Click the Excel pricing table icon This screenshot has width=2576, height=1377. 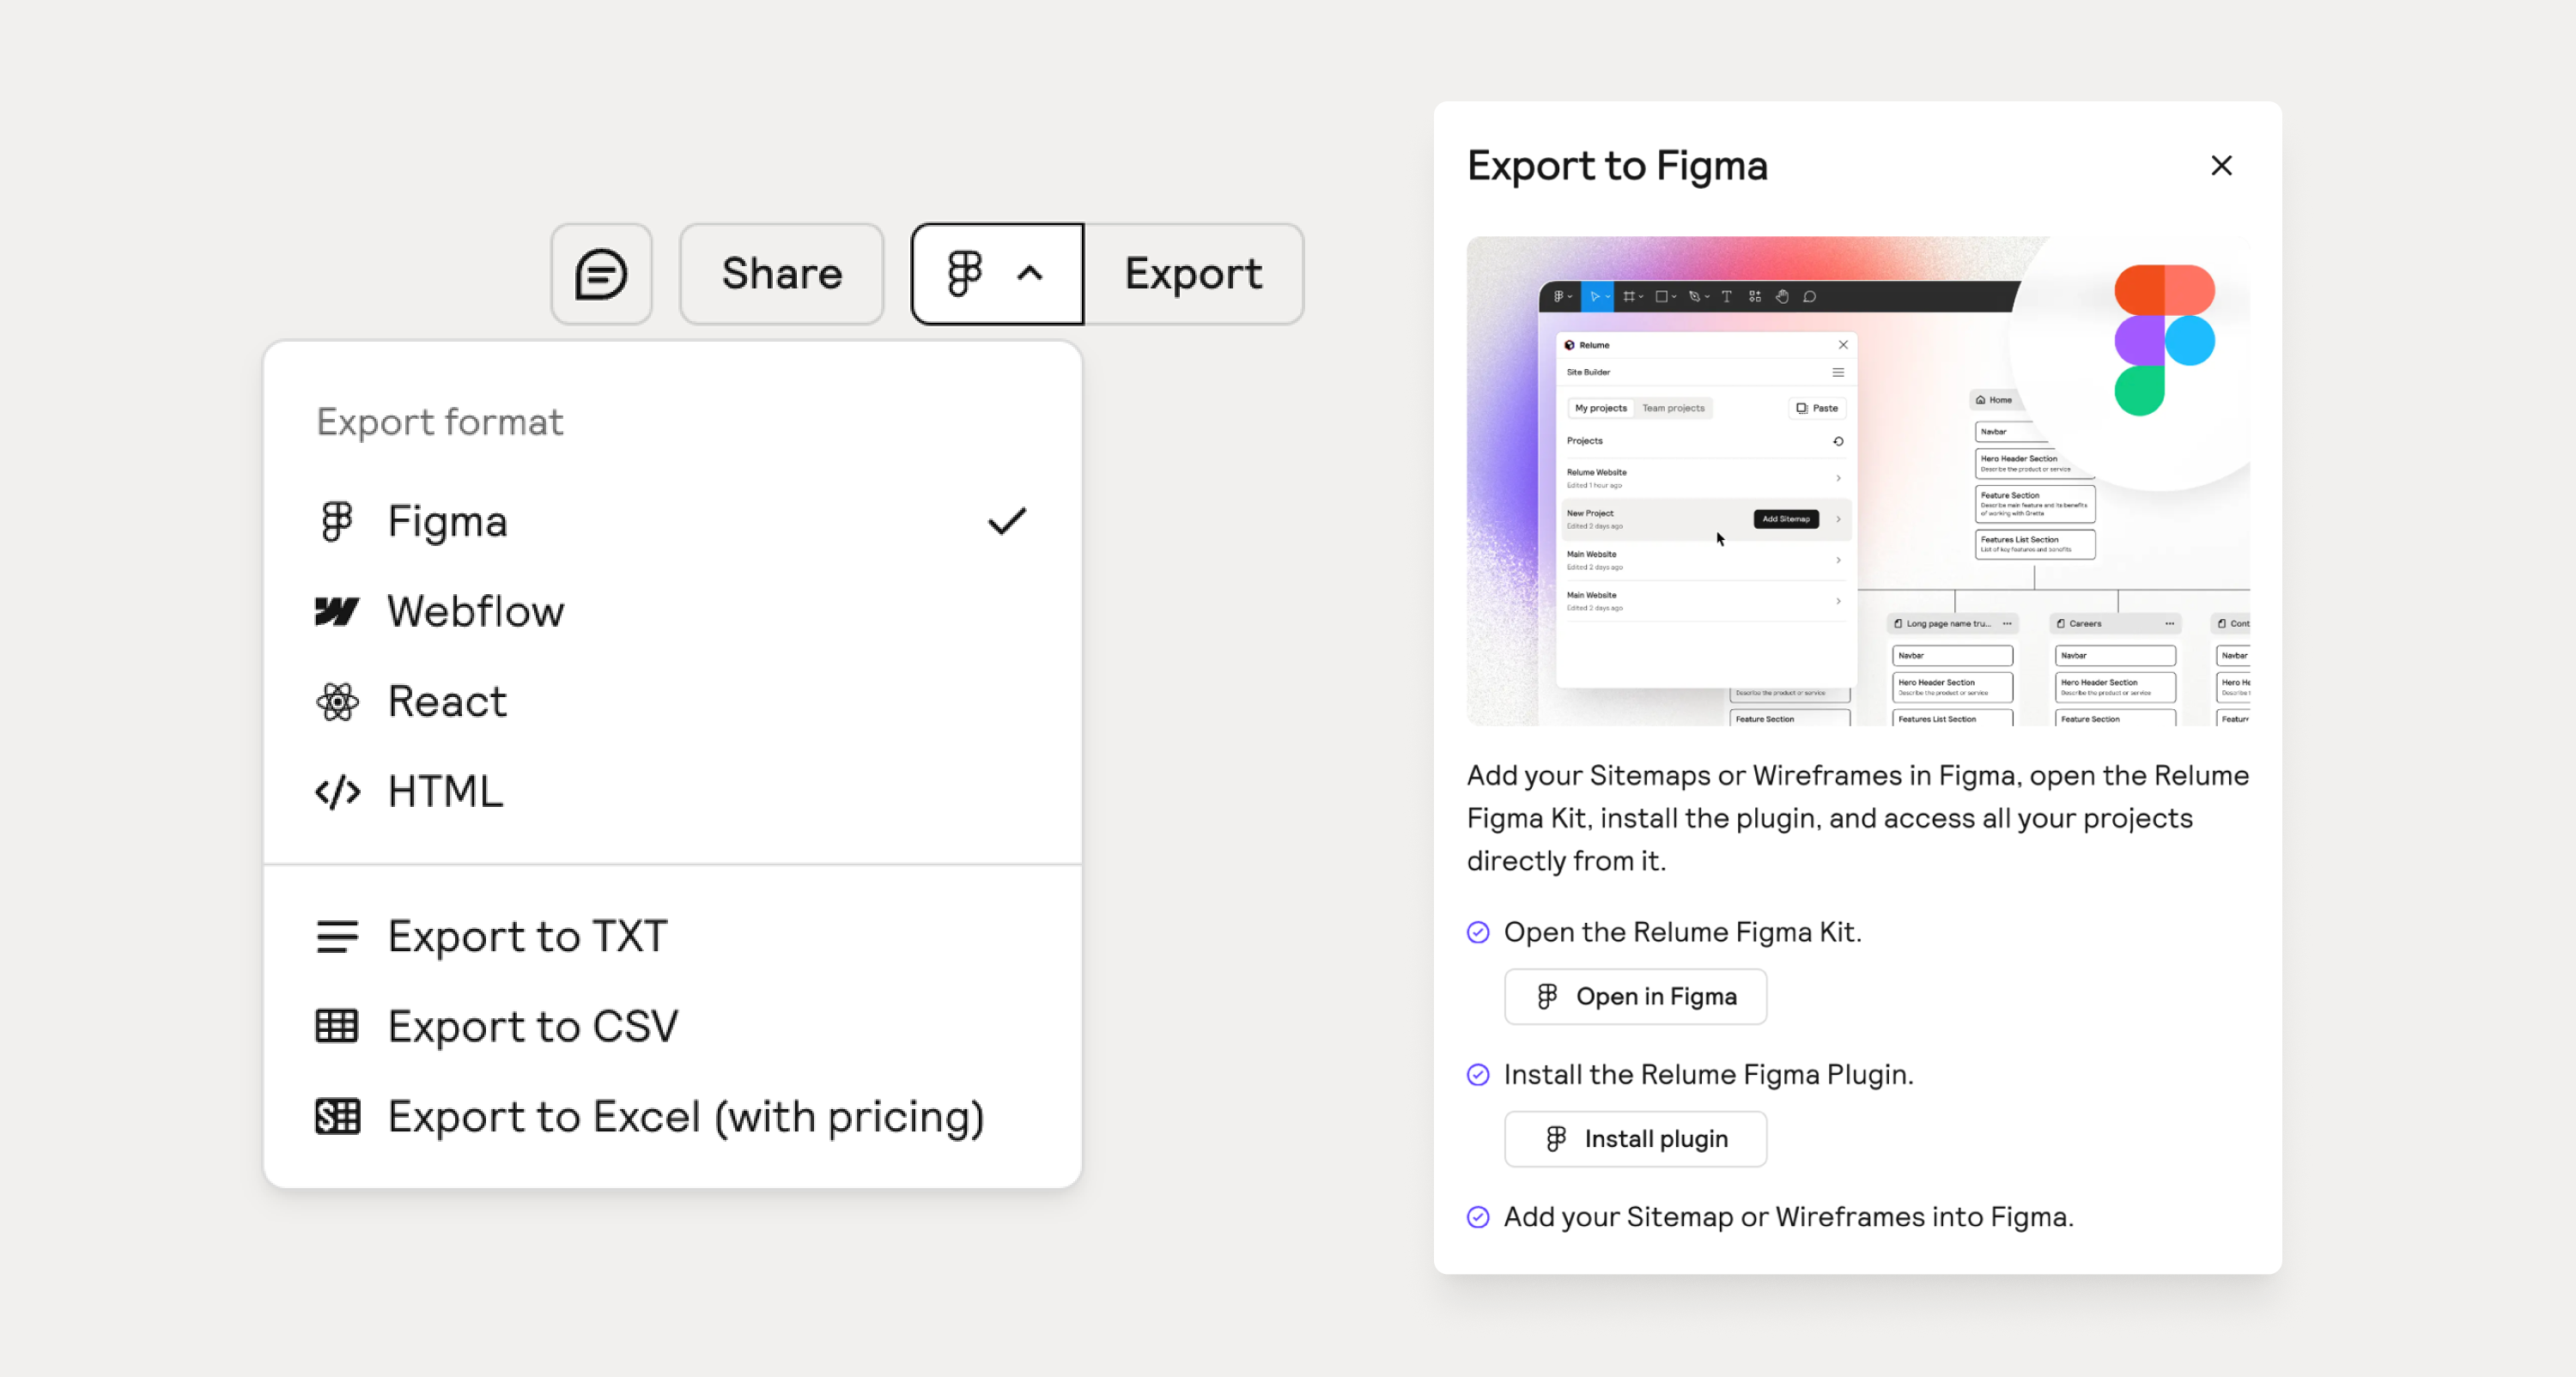click(337, 1116)
